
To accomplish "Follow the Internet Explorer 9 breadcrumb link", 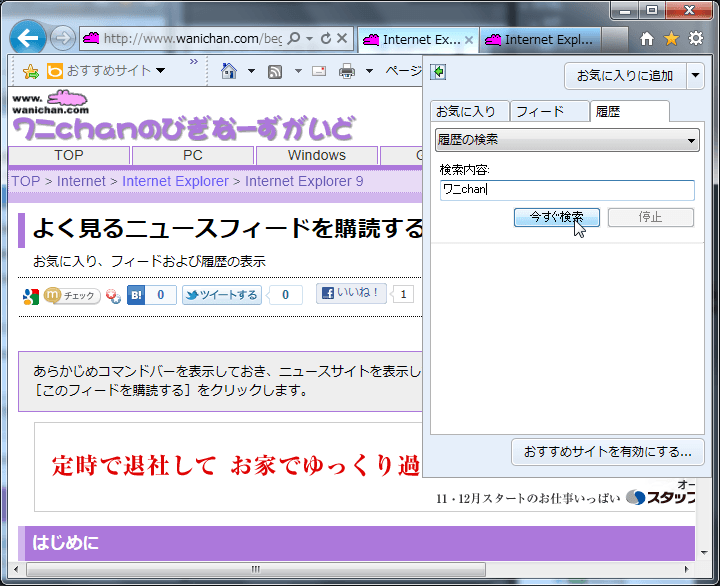I will (304, 181).
